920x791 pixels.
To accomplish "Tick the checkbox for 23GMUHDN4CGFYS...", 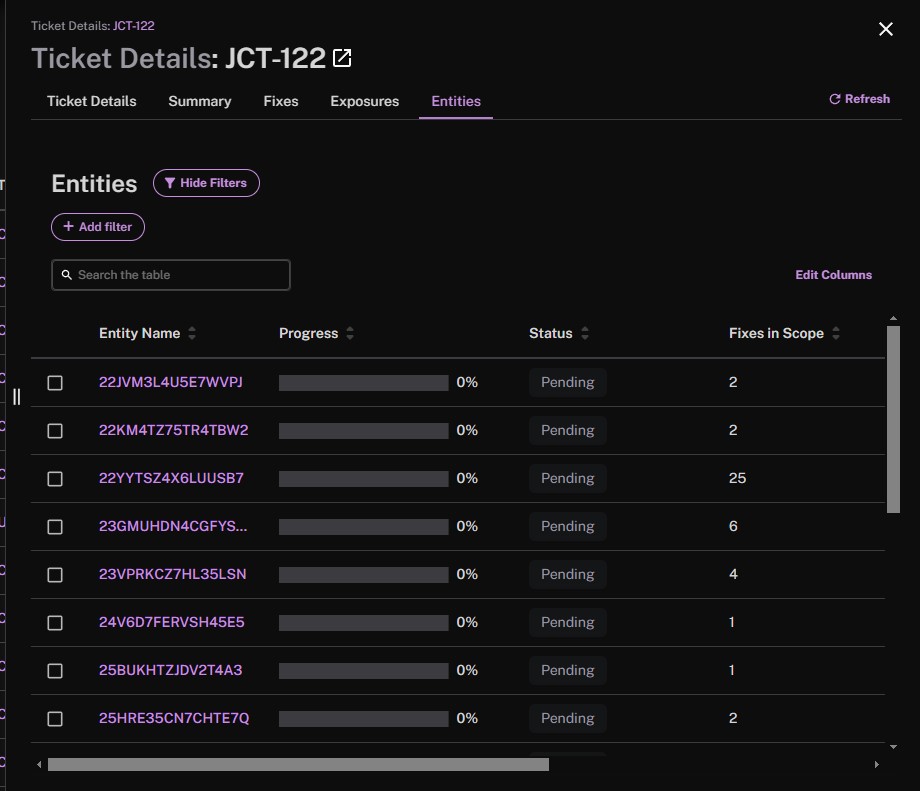I will 55,527.
